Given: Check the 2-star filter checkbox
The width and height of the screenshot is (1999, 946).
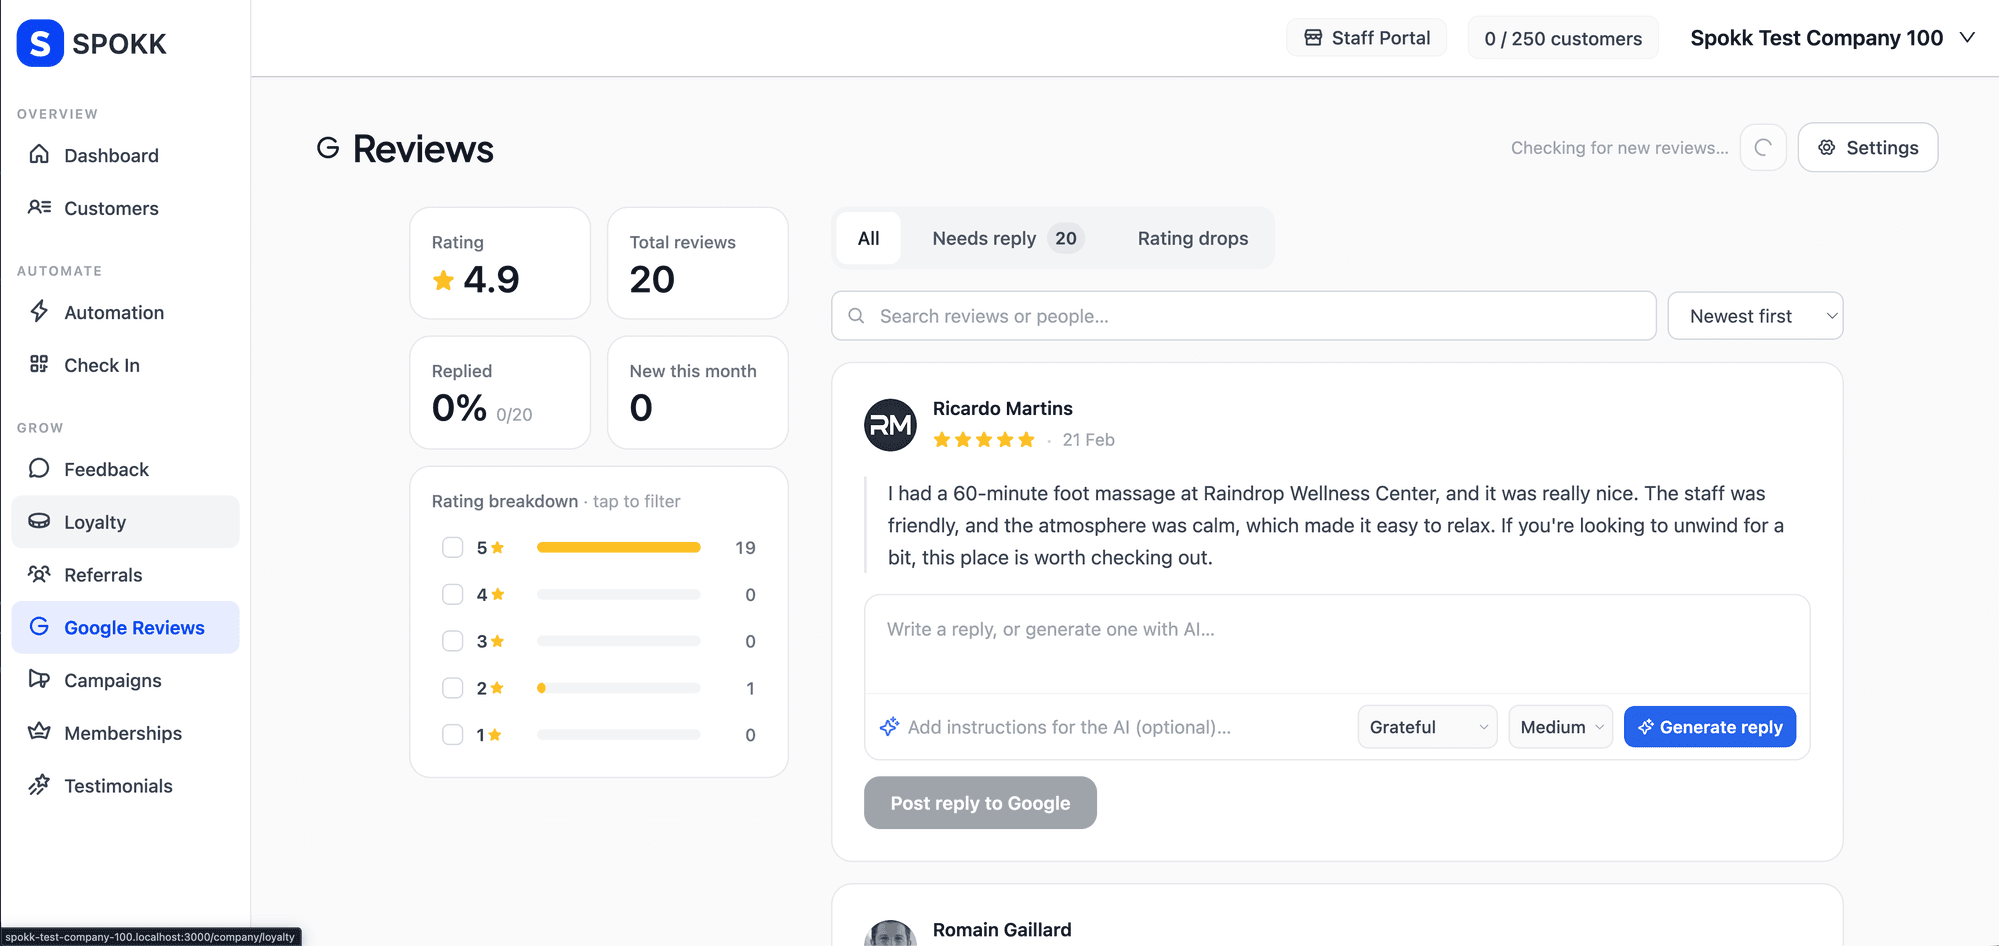Looking at the screenshot, I should pyautogui.click(x=453, y=688).
